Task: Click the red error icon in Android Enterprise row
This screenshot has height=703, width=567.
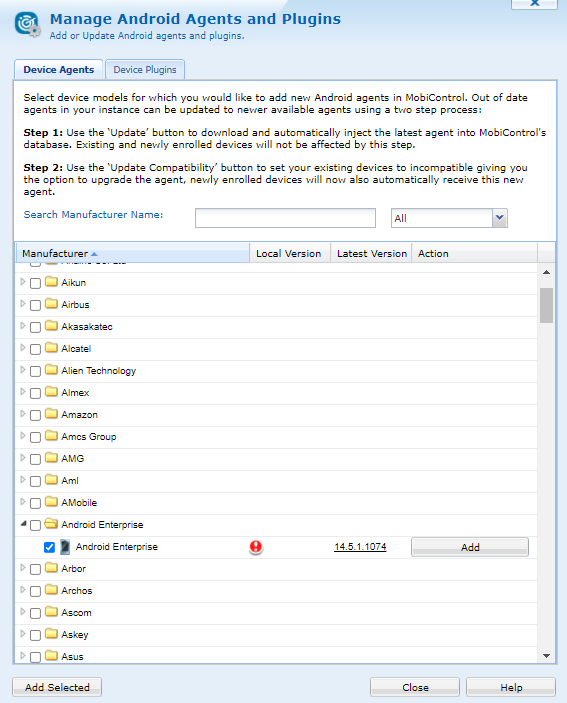Action: (x=256, y=547)
